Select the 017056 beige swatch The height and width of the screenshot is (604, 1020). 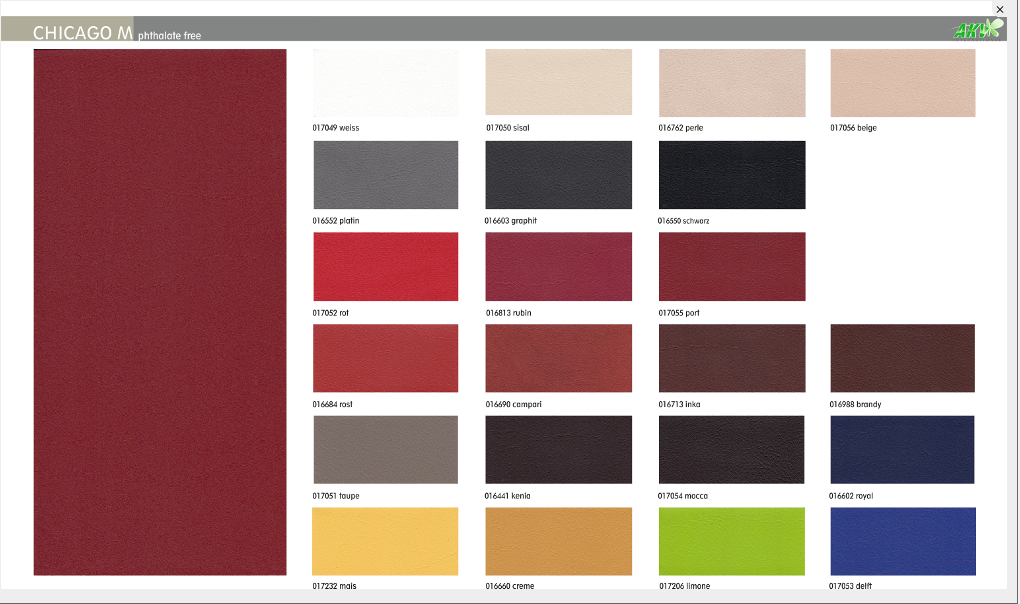coord(902,83)
